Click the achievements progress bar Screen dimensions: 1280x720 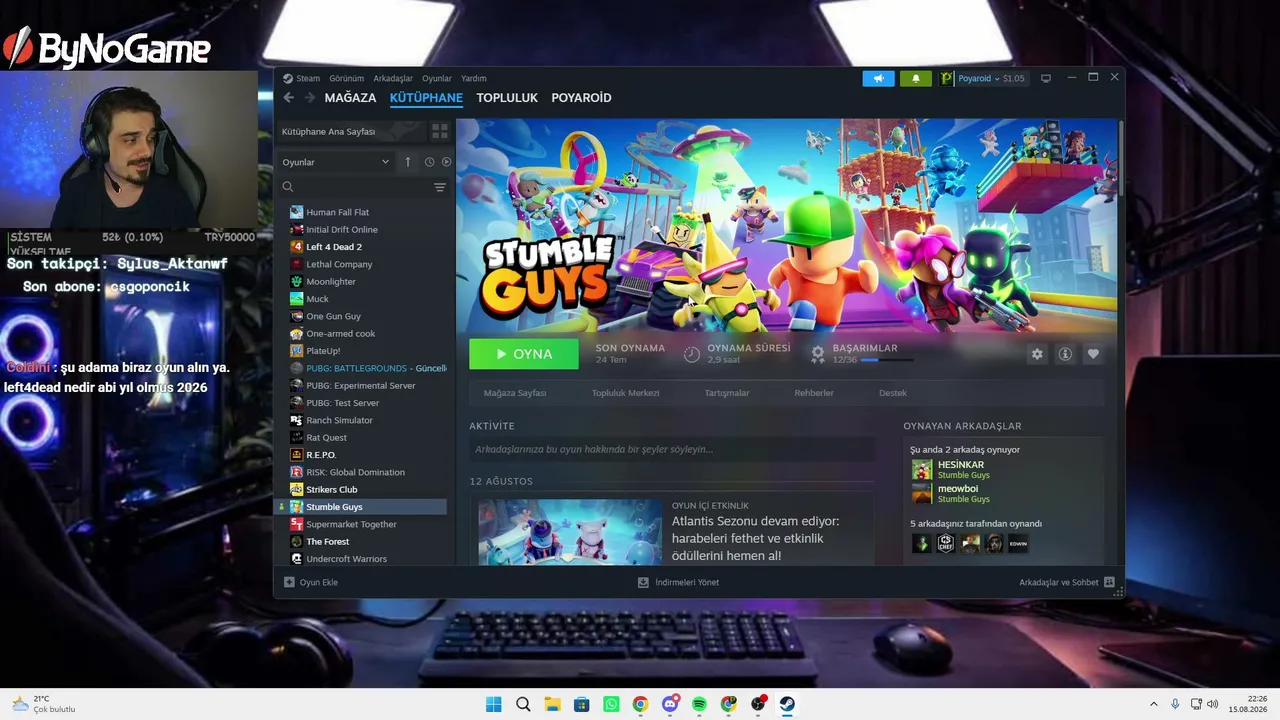(x=886, y=360)
